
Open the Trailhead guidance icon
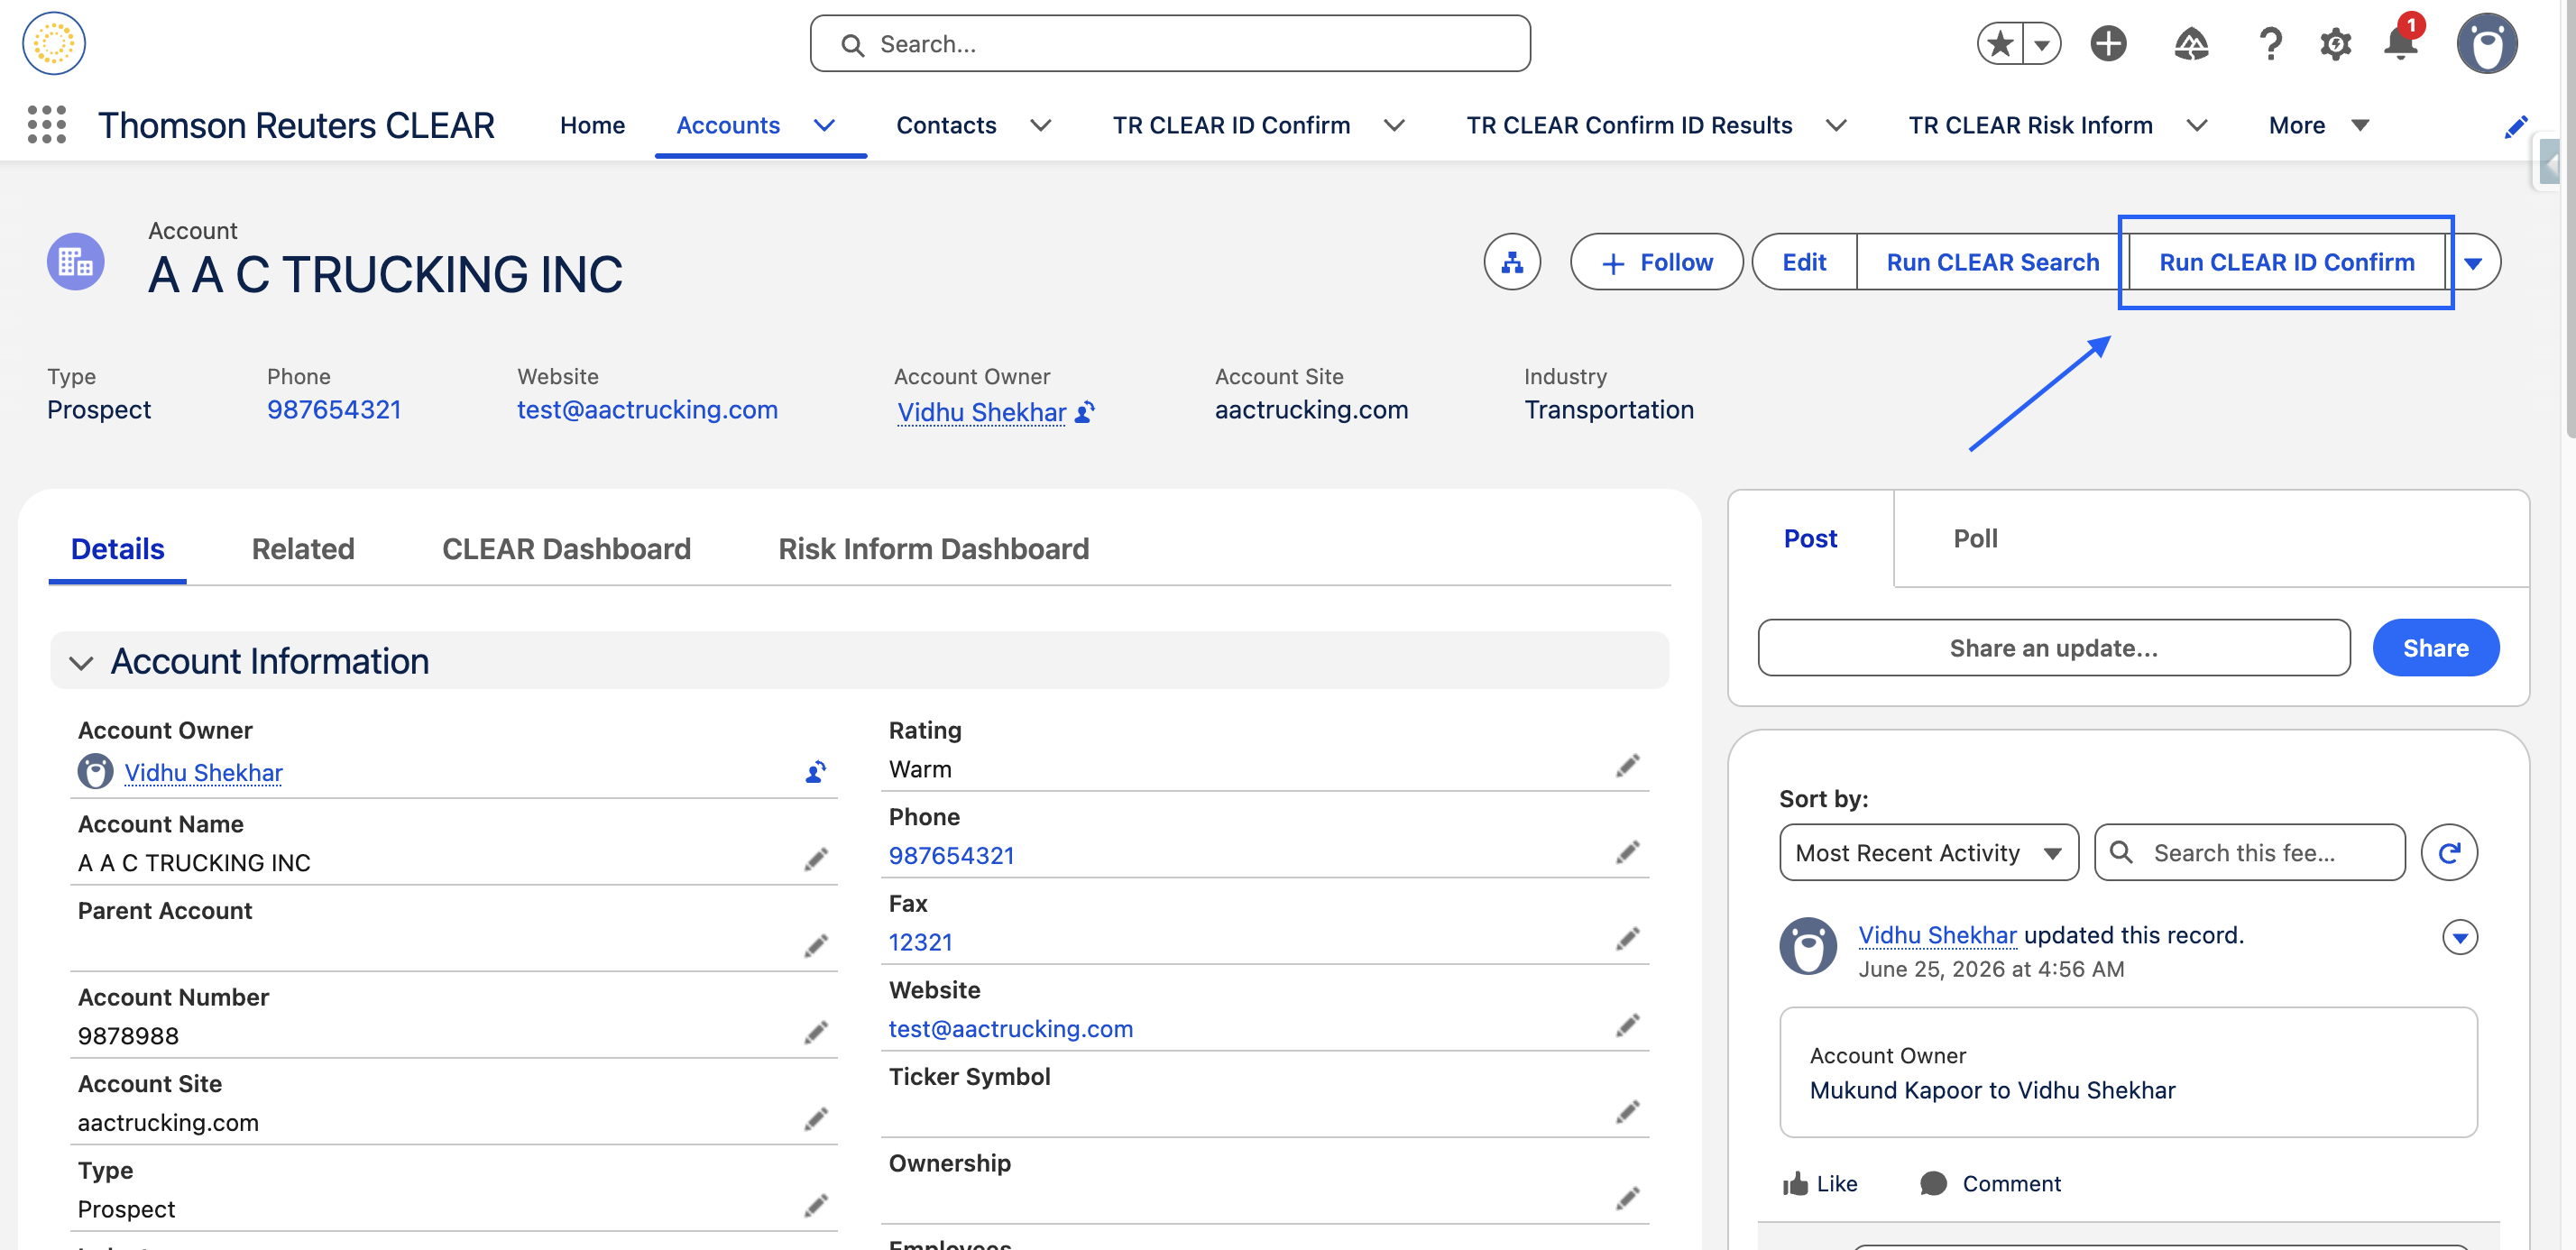pos(2191,44)
